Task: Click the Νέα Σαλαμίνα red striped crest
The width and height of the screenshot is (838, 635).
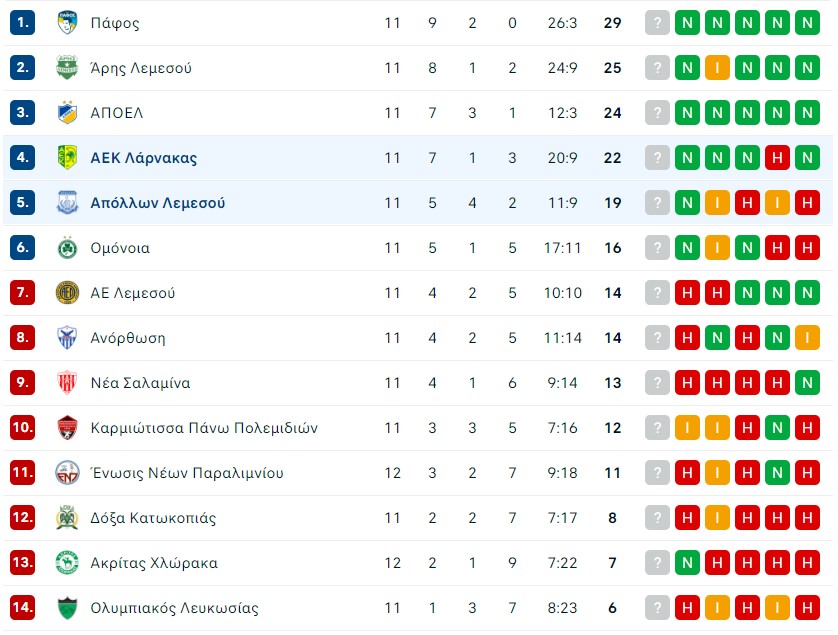Action: coord(67,383)
